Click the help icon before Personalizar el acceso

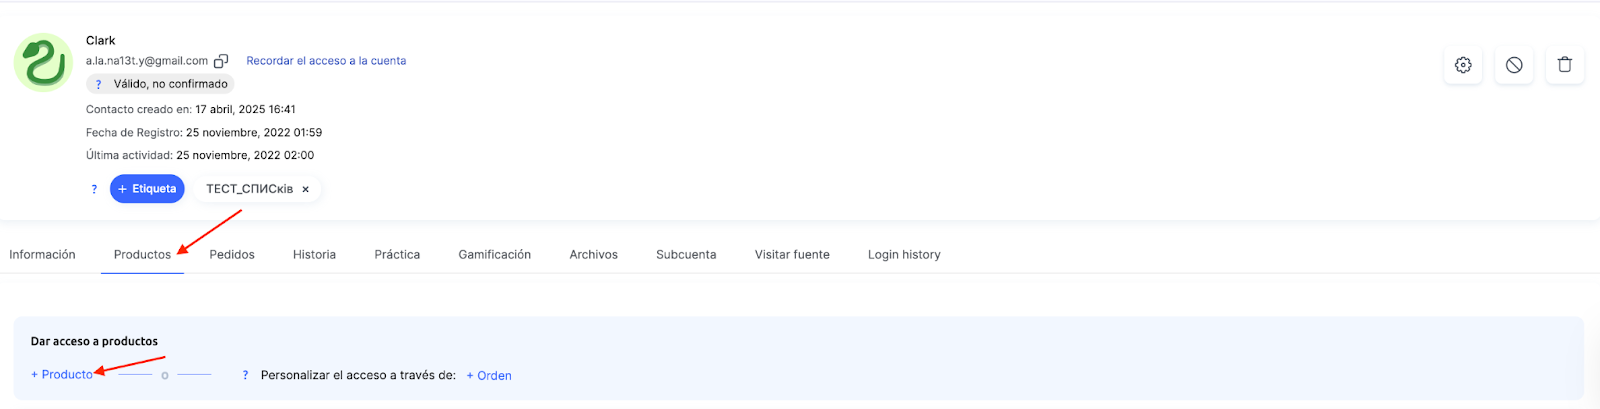click(x=245, y=375)
